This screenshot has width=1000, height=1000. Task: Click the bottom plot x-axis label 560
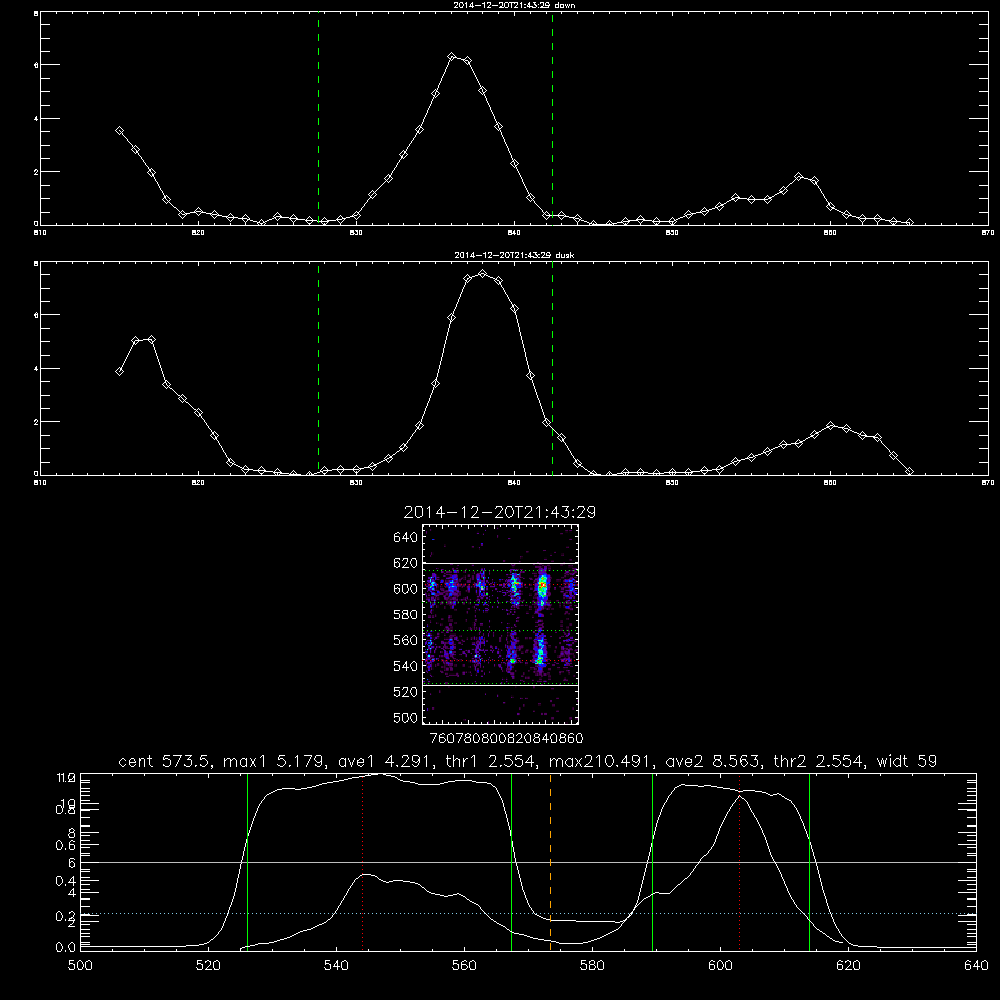point(464,966)
